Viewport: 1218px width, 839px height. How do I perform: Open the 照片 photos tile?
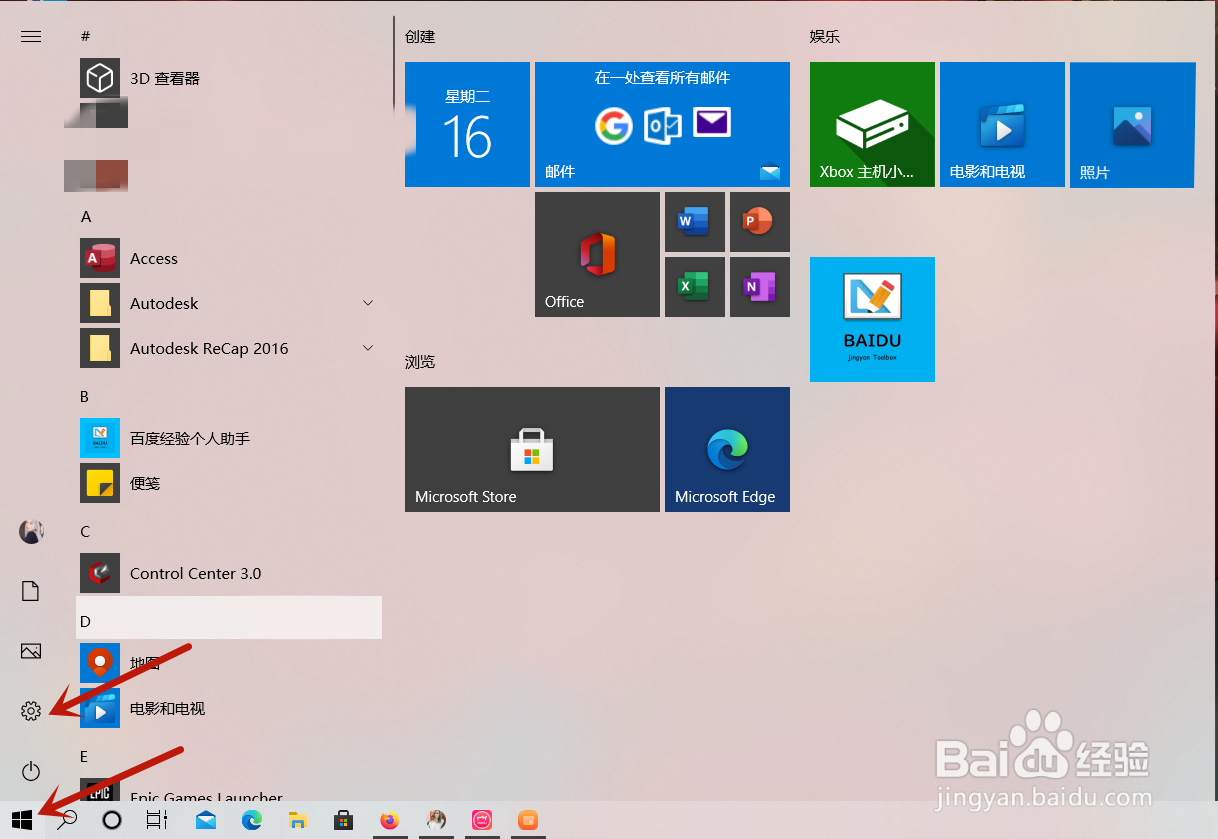point(1132,124)
